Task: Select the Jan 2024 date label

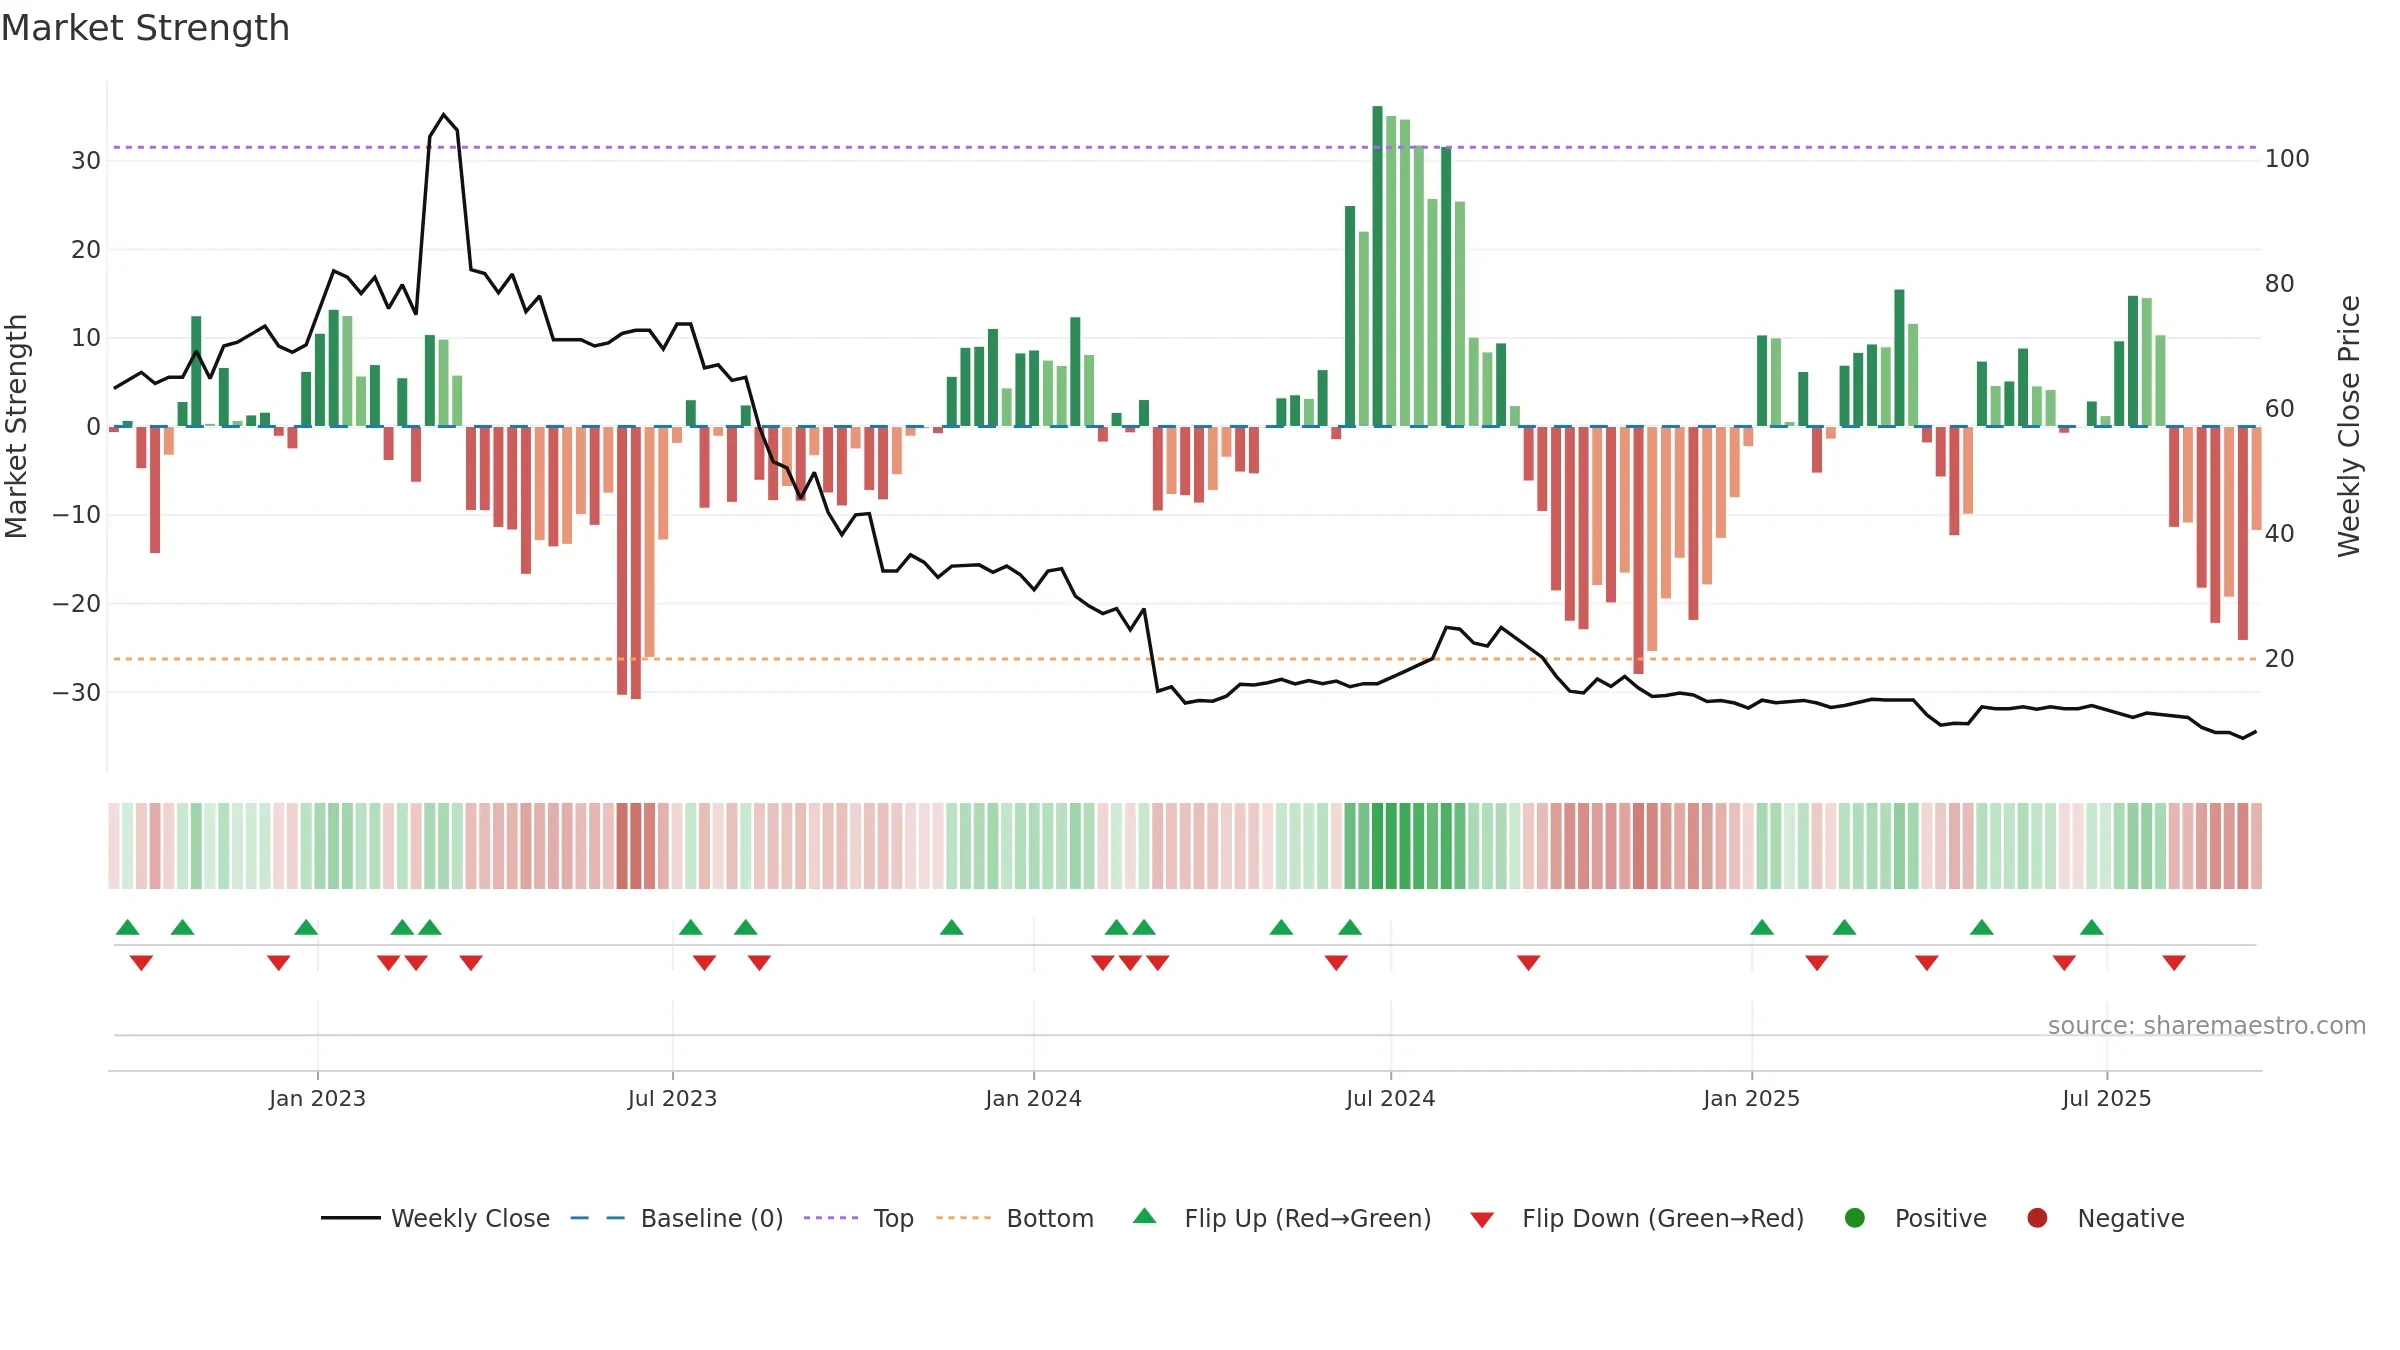Action: coord(1033,1099)
